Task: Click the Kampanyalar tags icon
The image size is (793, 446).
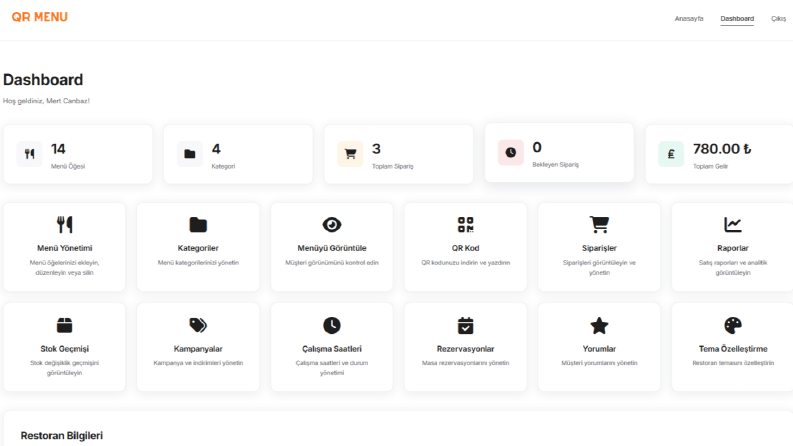Action: [x=198, y=325]
